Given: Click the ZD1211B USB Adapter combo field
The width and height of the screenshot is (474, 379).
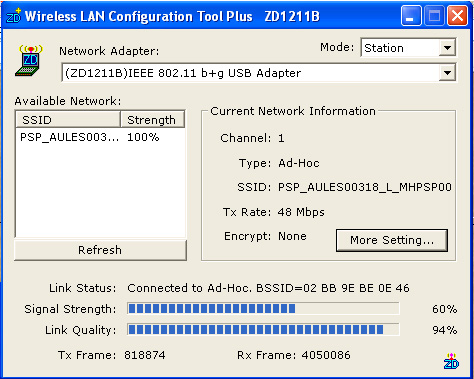Looking at the screenshot, I should pos(259,73).
